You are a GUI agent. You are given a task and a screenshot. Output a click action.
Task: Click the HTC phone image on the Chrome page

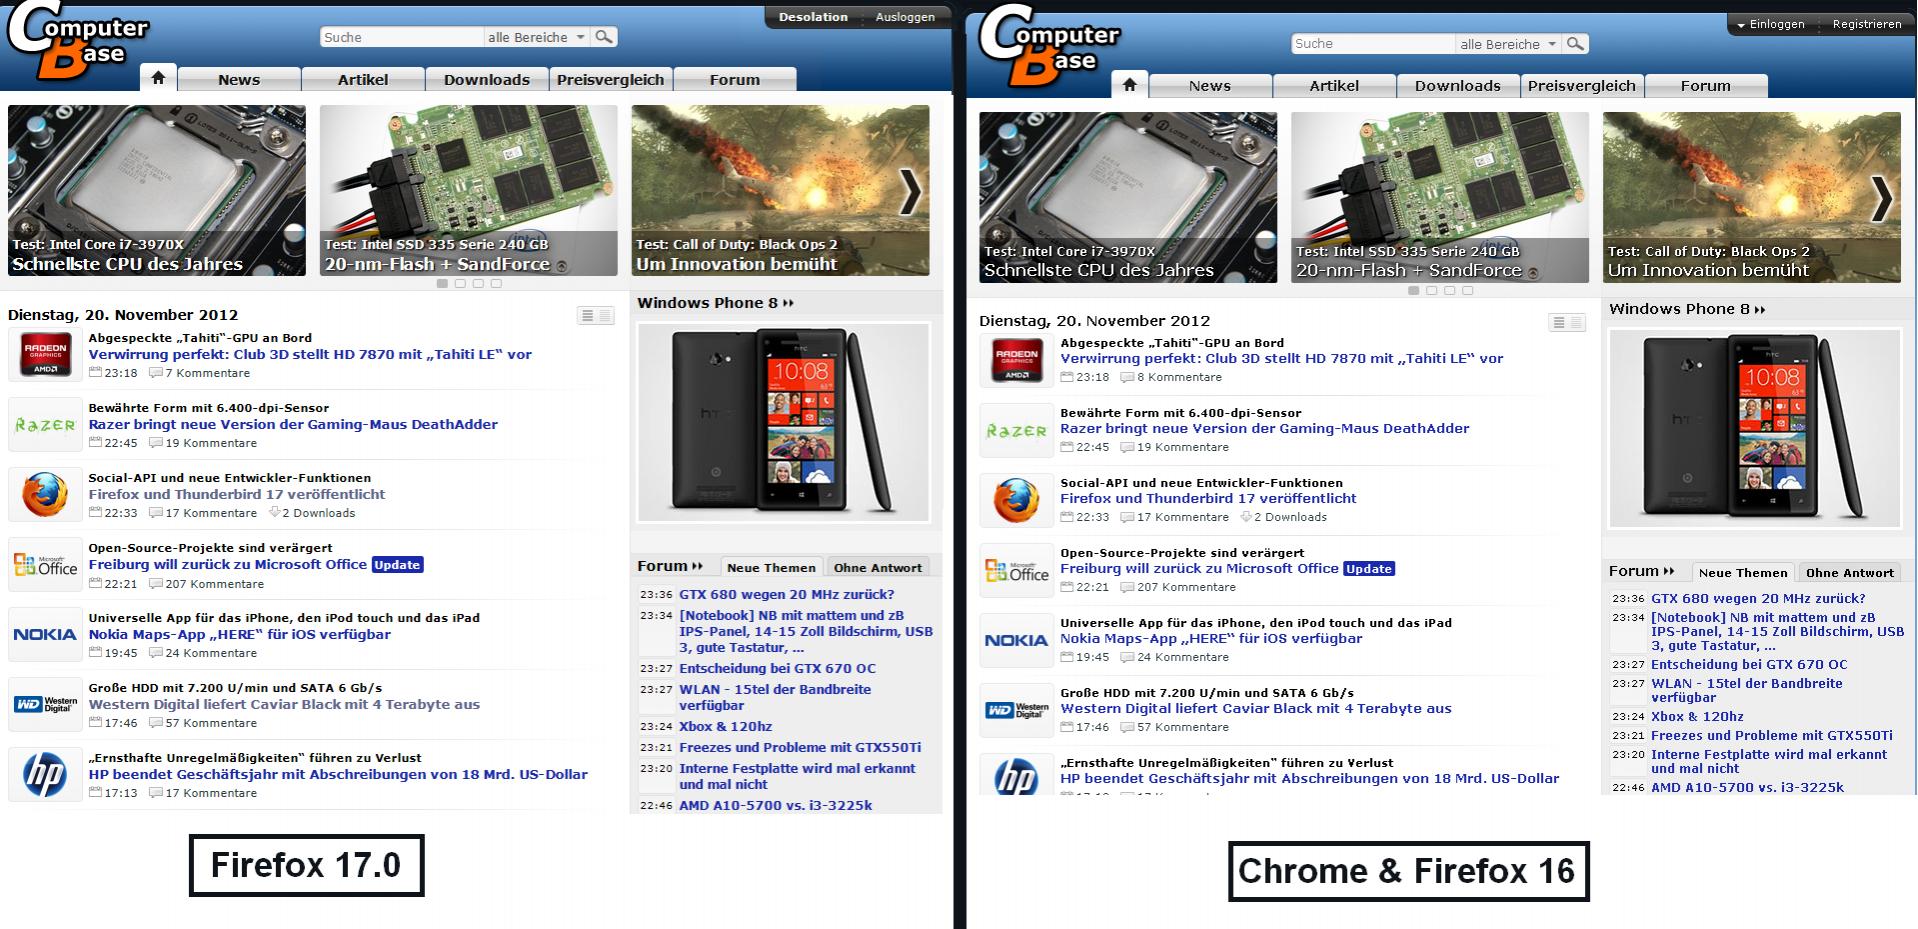pos(1754,428)
